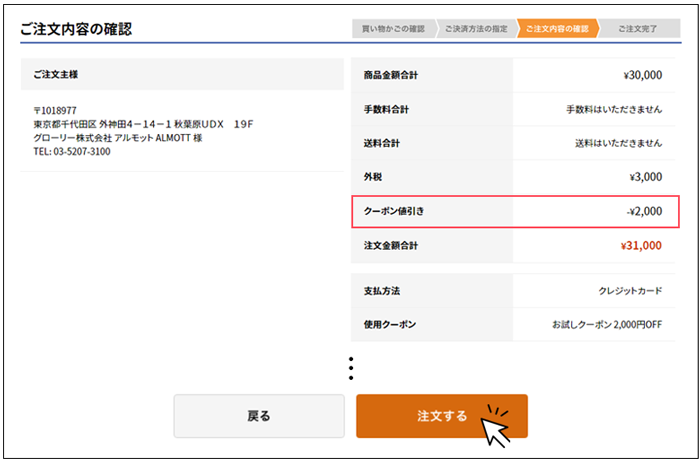Viewport: 700px width, 462px height.
Task: Select the ご注文内容の確認 step
Action: click(x=557, y=29)
